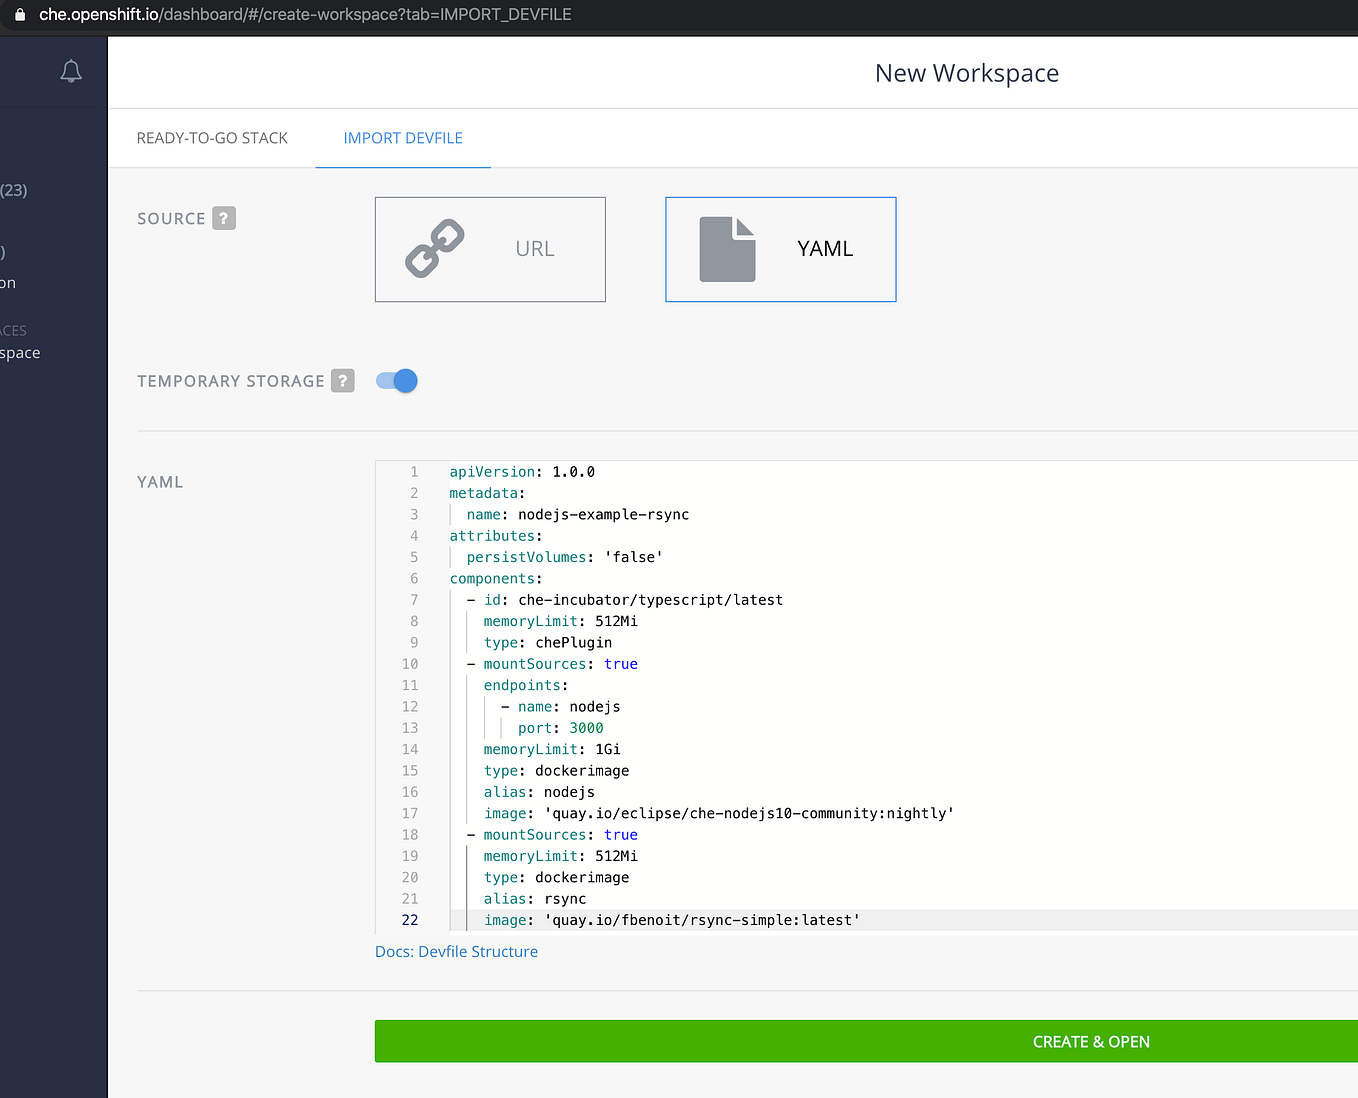Click the persistVolumes 'false' value on line 5

click(633, 557)
